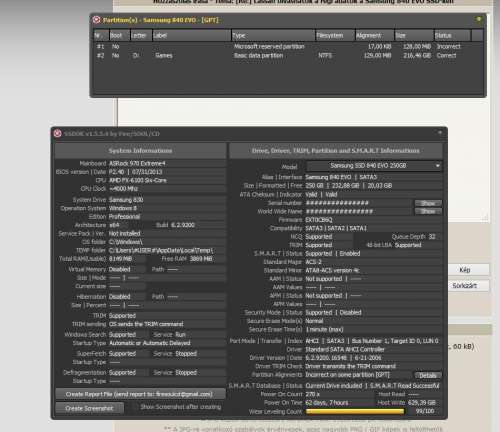Select the Microsoft reserved partition row

[x=288, y=47]
